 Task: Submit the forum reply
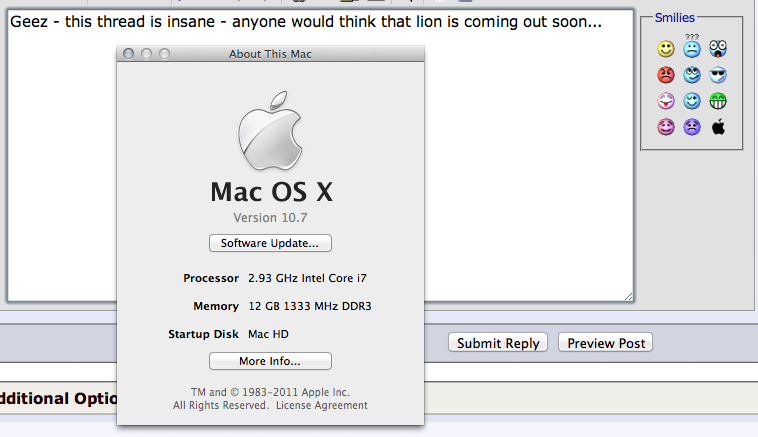tap(498, 343)
